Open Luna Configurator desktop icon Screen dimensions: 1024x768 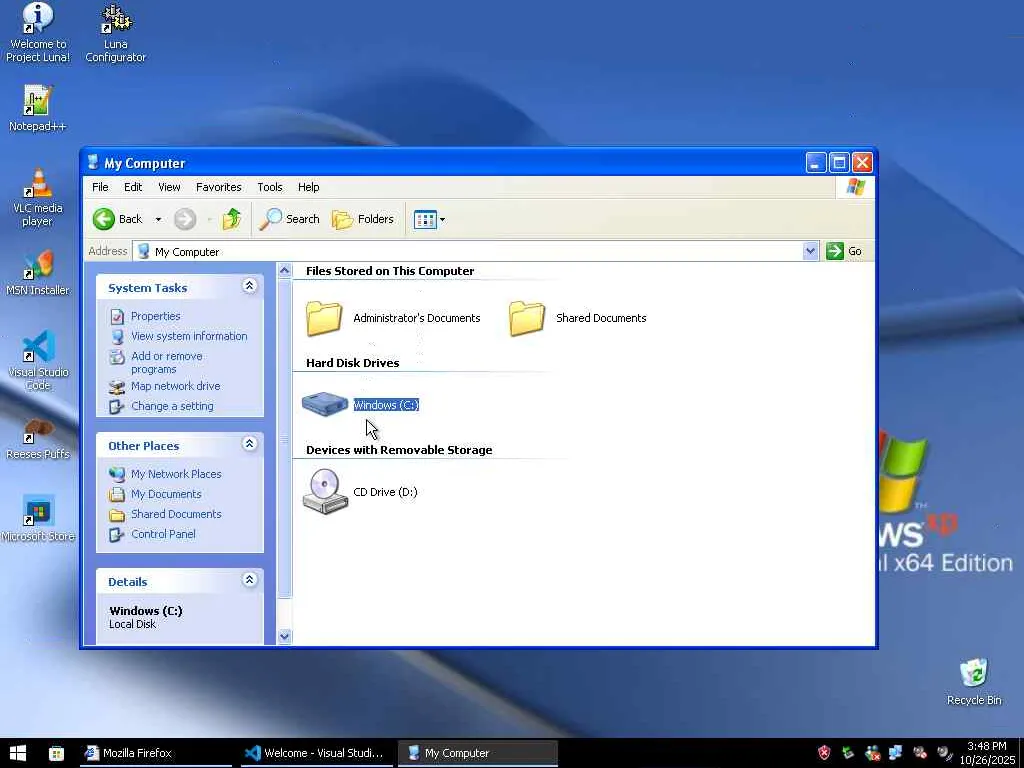pos(116,33)
